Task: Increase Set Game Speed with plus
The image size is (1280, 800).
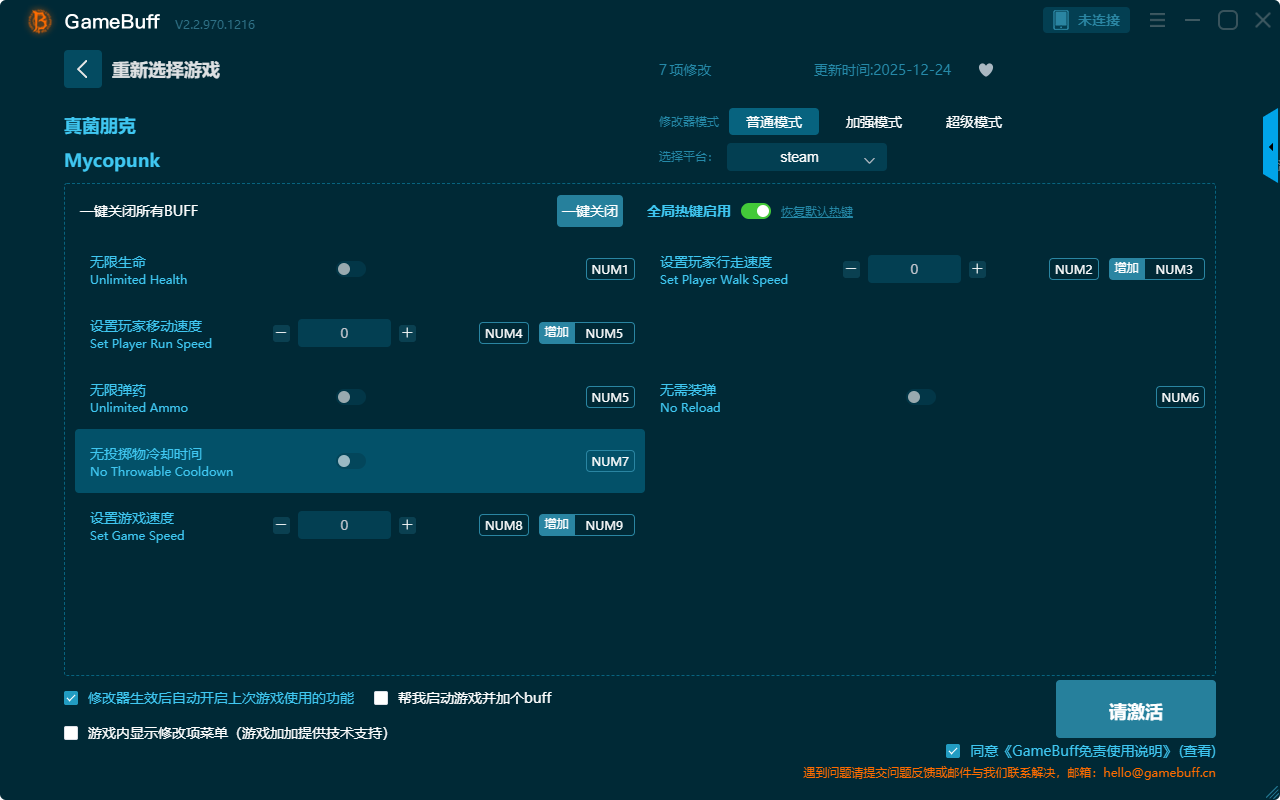Action: (407, 525)
